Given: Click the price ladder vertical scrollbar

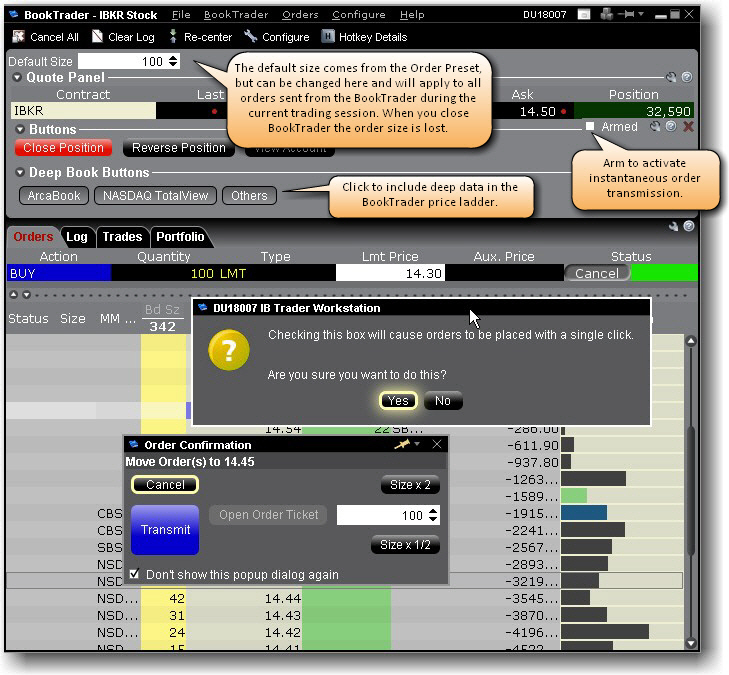Looking at the screenshot, I should [690, 490].
